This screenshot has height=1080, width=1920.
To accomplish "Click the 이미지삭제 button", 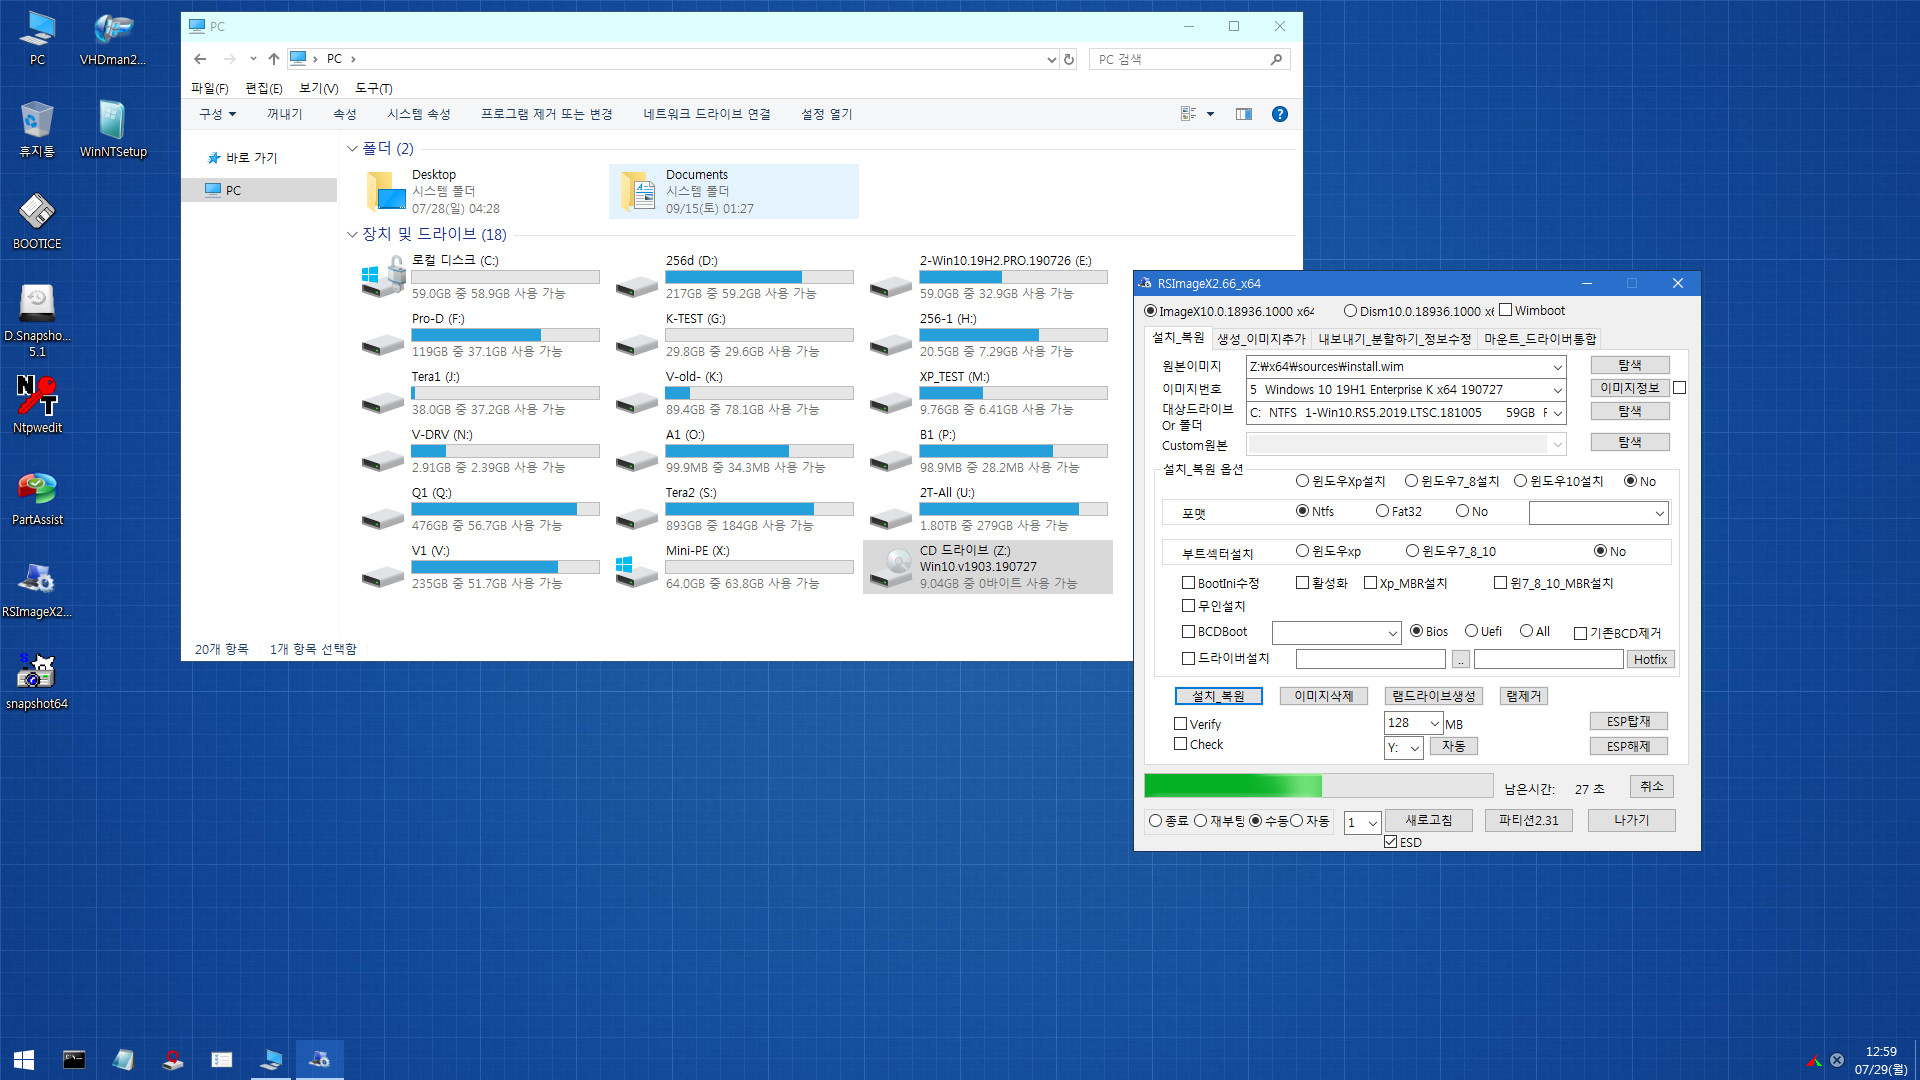I will click(1323, 696).
